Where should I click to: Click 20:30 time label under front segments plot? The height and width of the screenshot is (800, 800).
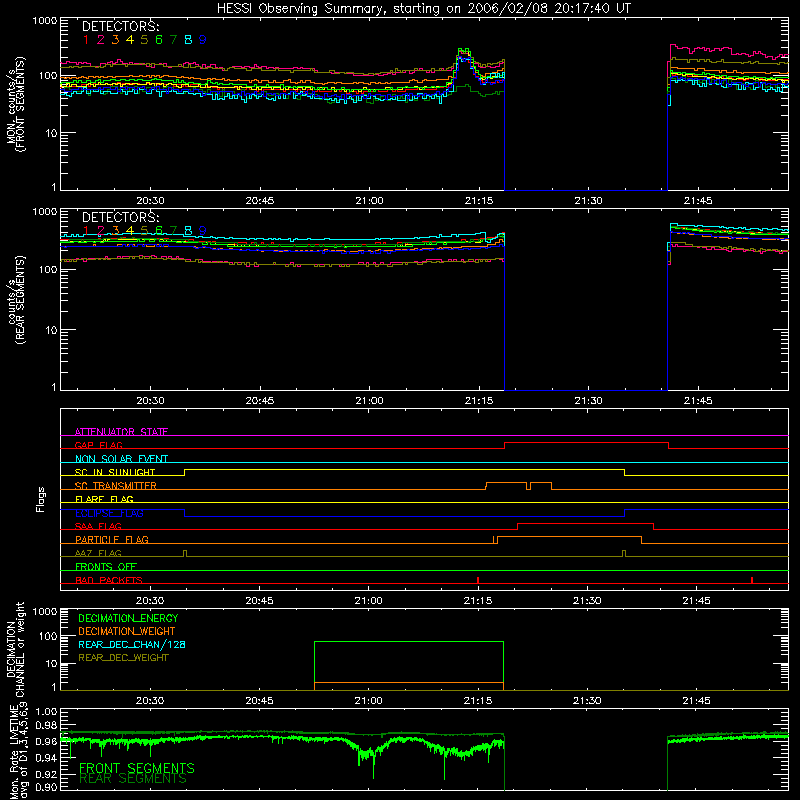151,201
